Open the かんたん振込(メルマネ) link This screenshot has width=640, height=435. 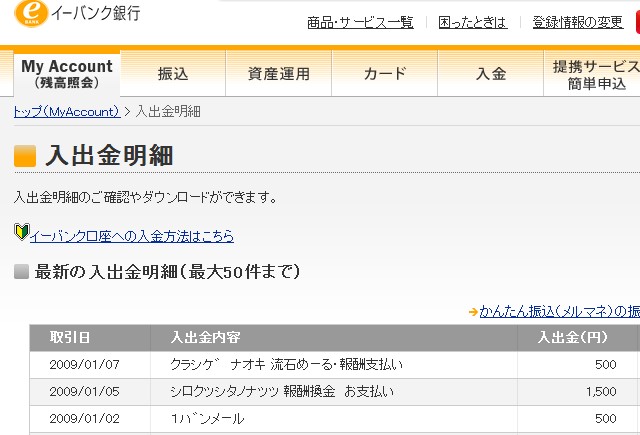point(559,312)
